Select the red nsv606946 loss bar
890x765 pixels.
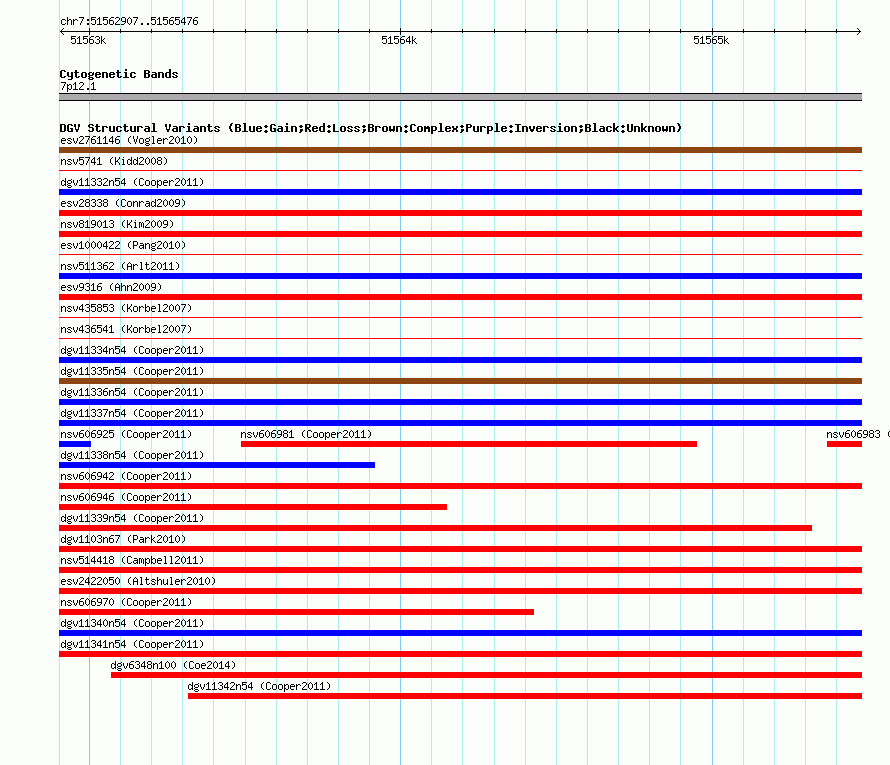point(253,507)
